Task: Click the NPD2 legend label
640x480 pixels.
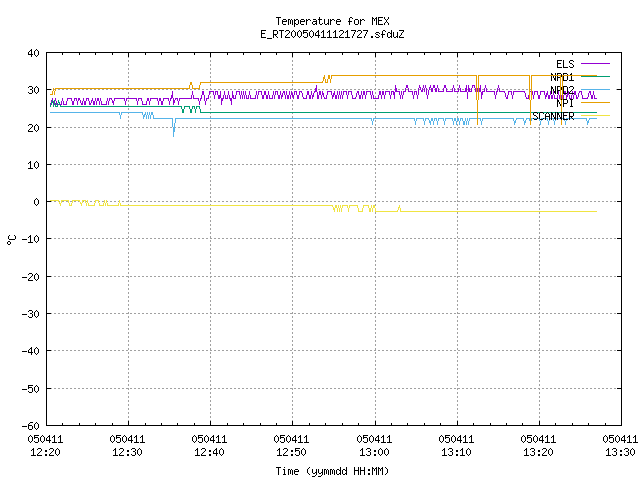Action: pos(562,90)
